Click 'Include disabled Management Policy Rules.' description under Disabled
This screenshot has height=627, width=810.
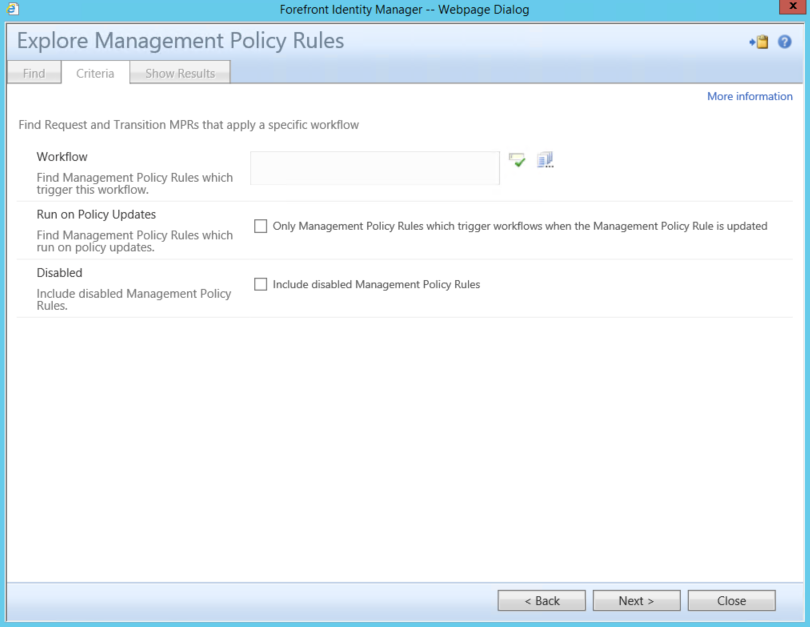pyautogui.click(x=134, y=300)
